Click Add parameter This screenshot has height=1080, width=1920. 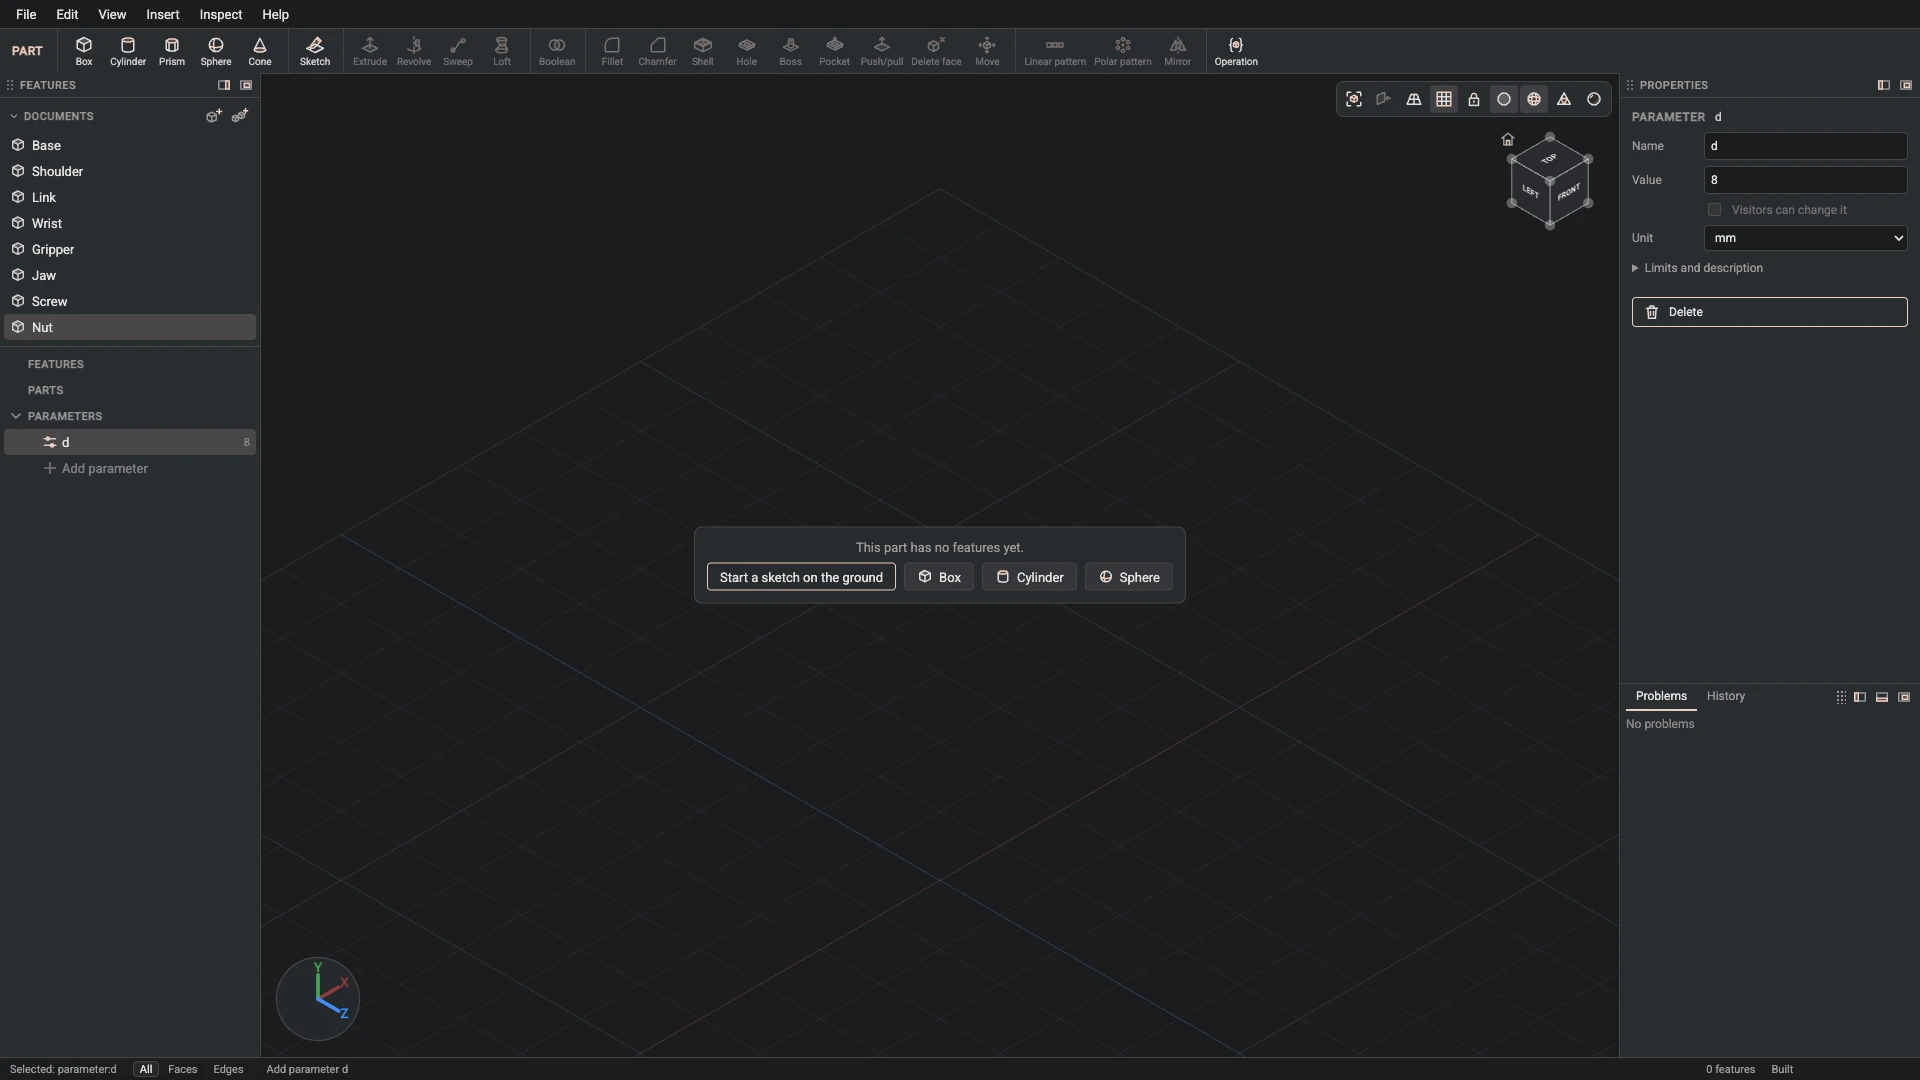coord(96,468)
